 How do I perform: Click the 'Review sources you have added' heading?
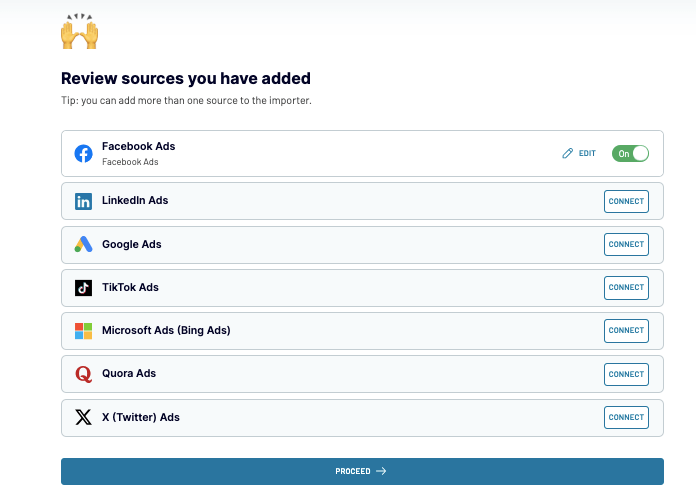(x=186, y=78)
